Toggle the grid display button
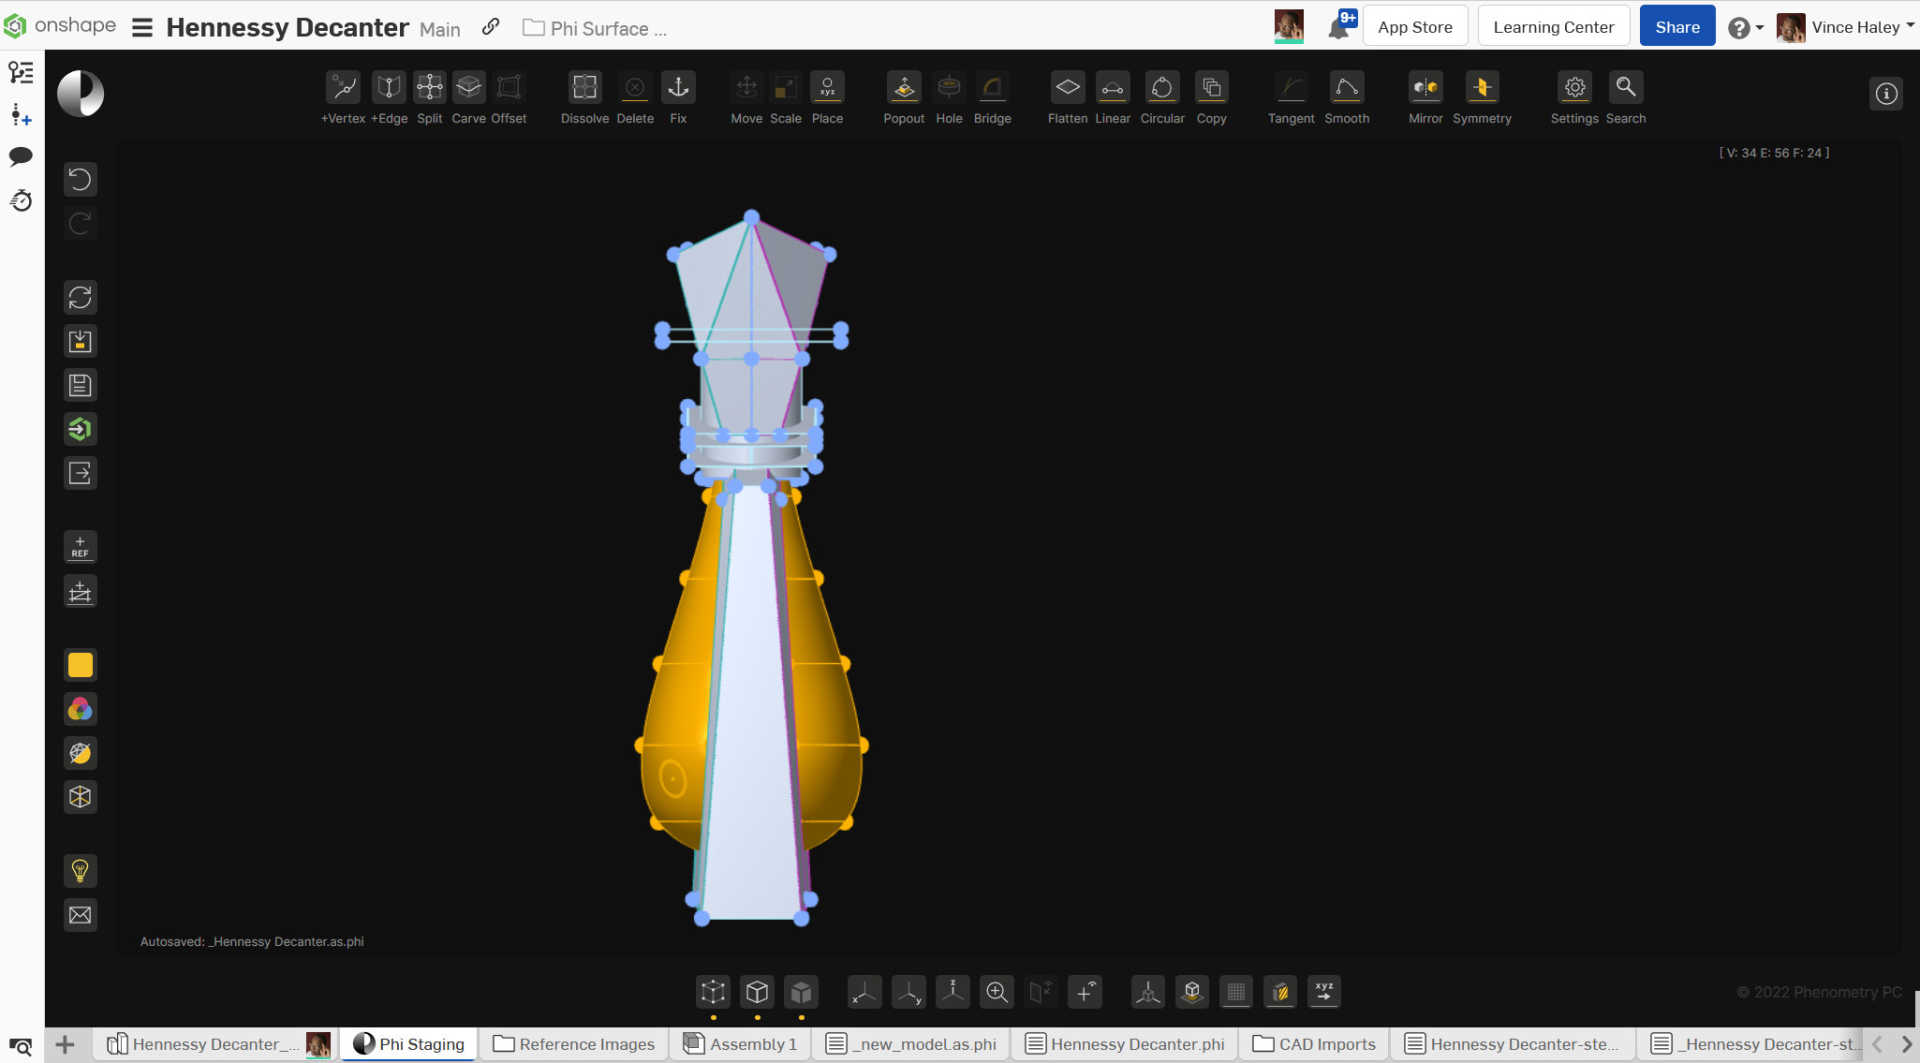1920x1063 pixels. (x=1236, y=992)
